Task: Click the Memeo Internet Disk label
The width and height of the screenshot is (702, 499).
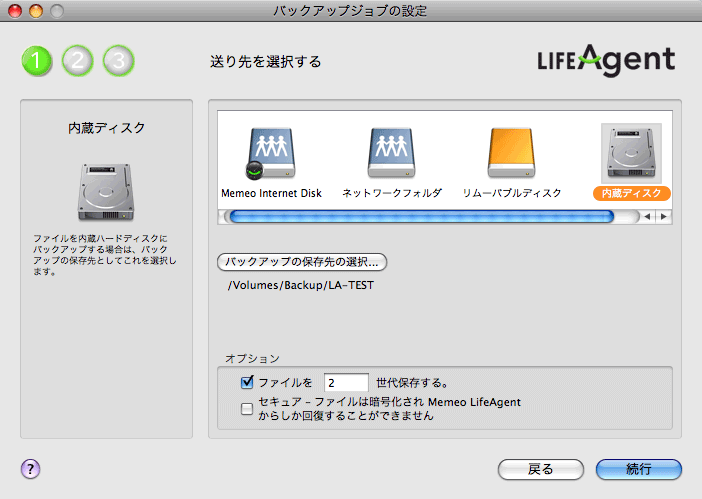Action: (271, 193)
